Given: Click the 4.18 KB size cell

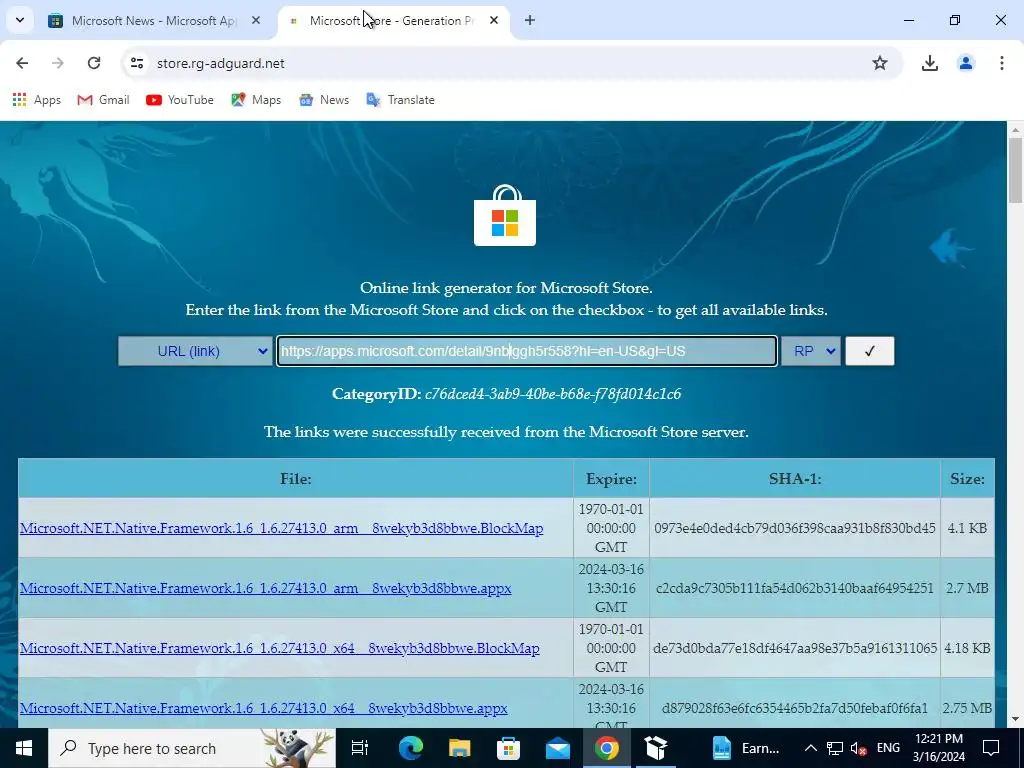Looking at the screenshot, I should (967, 648).
